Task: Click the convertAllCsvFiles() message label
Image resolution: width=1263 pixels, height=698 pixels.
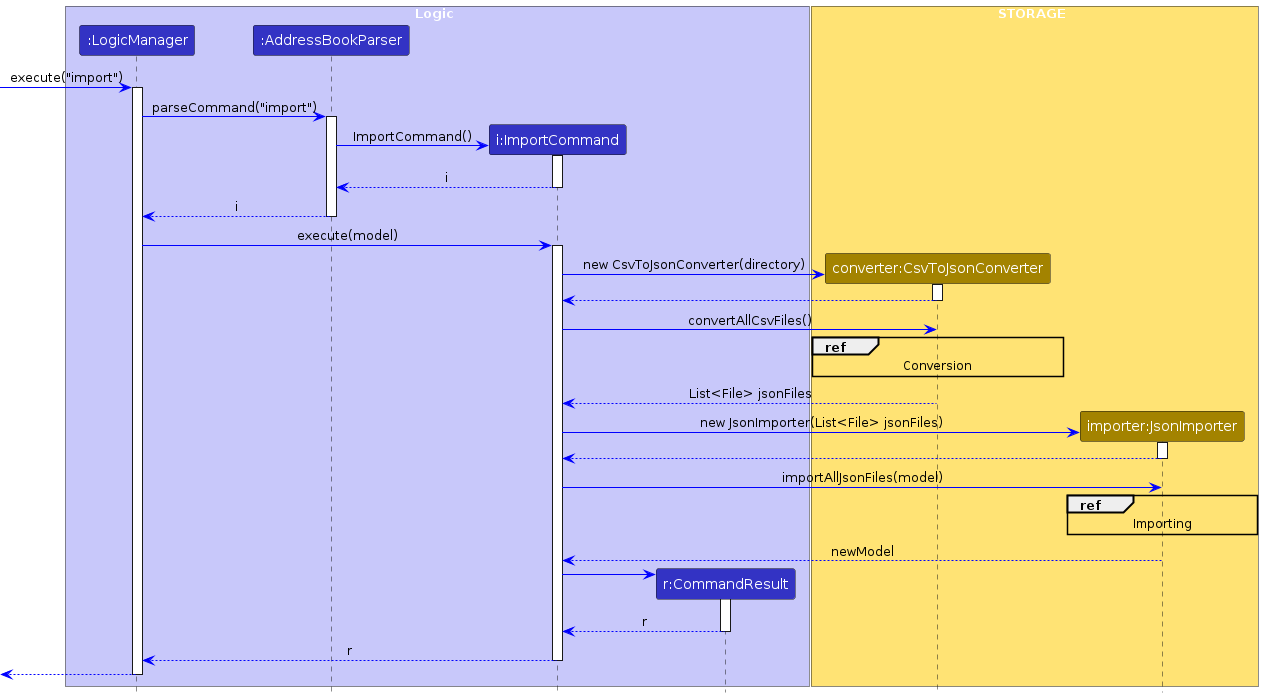Action: pos(750,321)
